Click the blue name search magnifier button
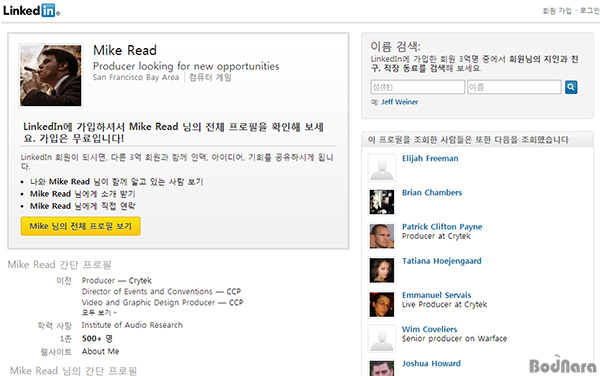600x376 pixels. click(571, 87)
